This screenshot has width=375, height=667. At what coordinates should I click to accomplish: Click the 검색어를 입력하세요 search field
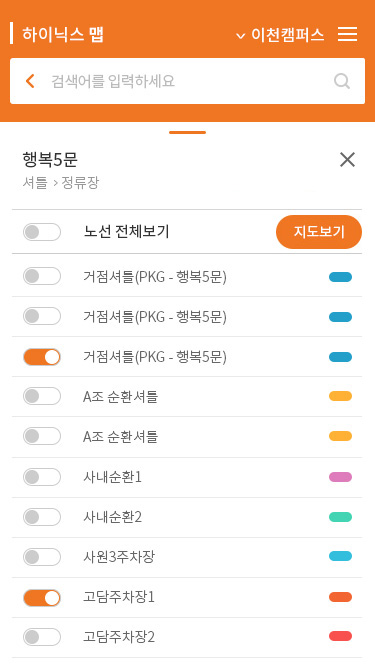[x=187, y=81]
